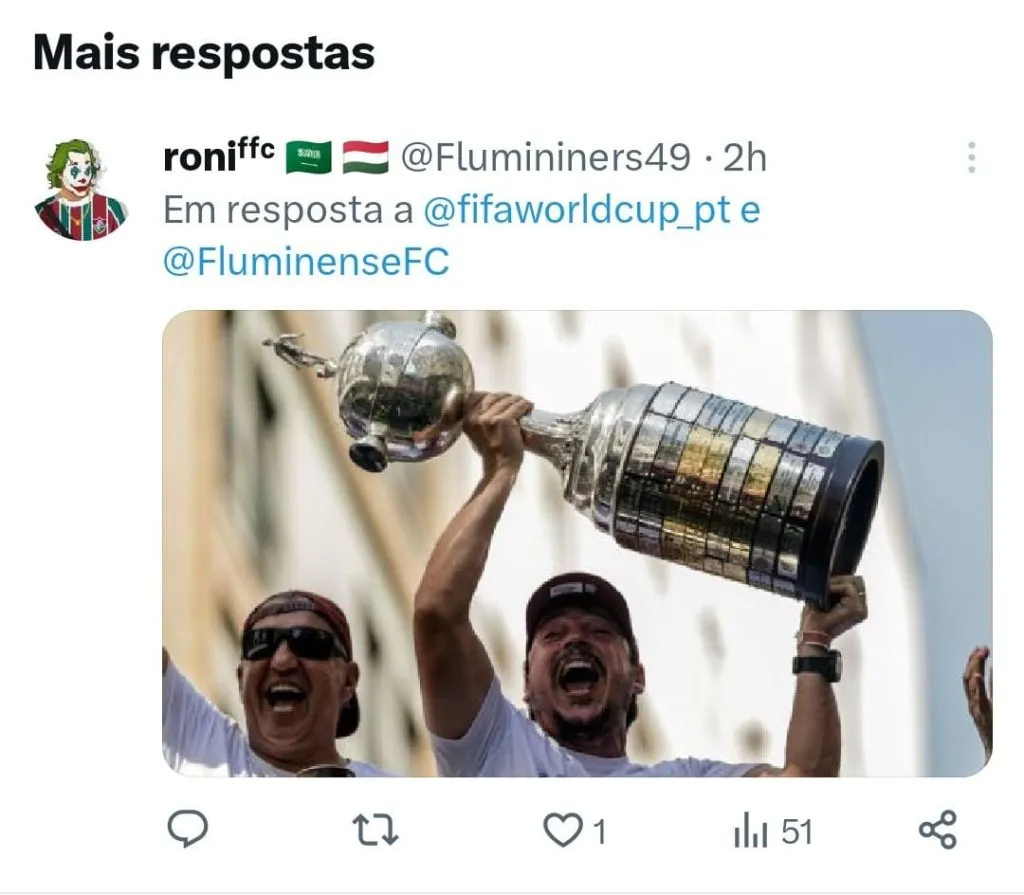Open the @Flumininers49 handle
This screenshot has width=1024, height=895.
coord(545,157)
